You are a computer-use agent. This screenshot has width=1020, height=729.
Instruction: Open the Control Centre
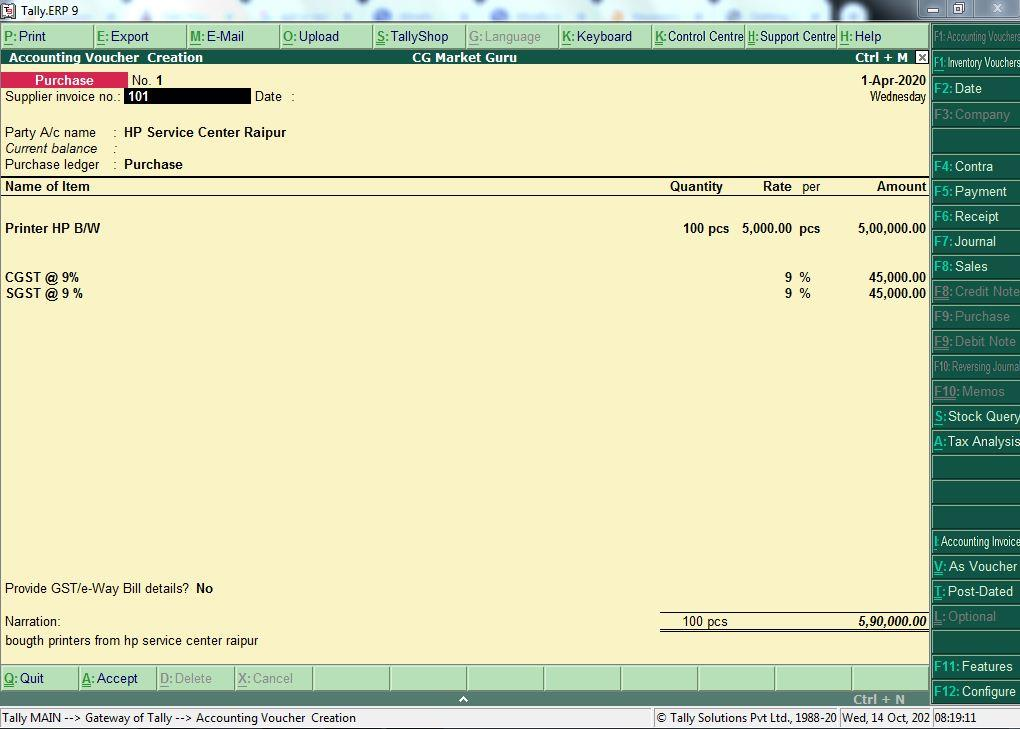(698, 36)
